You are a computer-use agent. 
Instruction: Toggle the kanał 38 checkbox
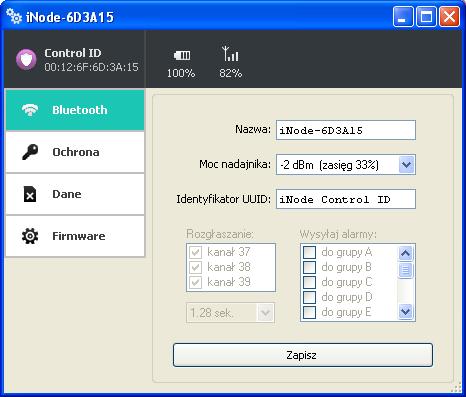click(195, 267)
